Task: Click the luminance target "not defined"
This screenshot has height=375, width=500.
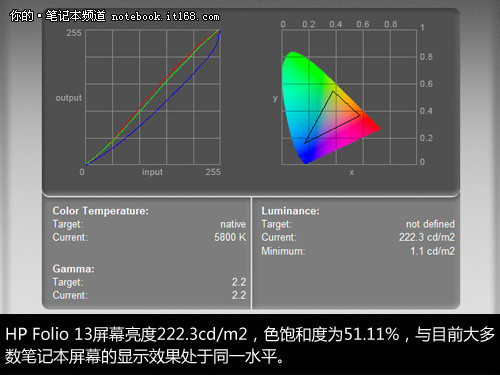Action: 430,224
